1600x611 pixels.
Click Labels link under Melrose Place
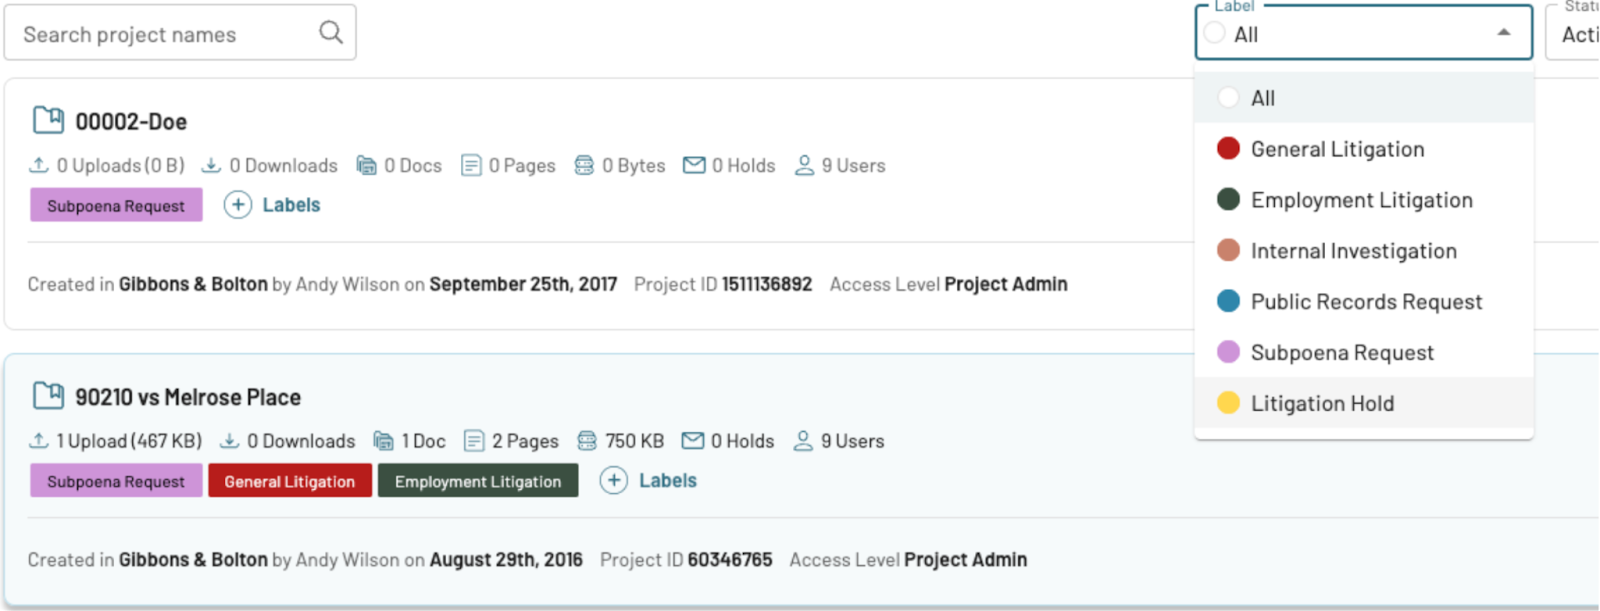click(668, 481)
